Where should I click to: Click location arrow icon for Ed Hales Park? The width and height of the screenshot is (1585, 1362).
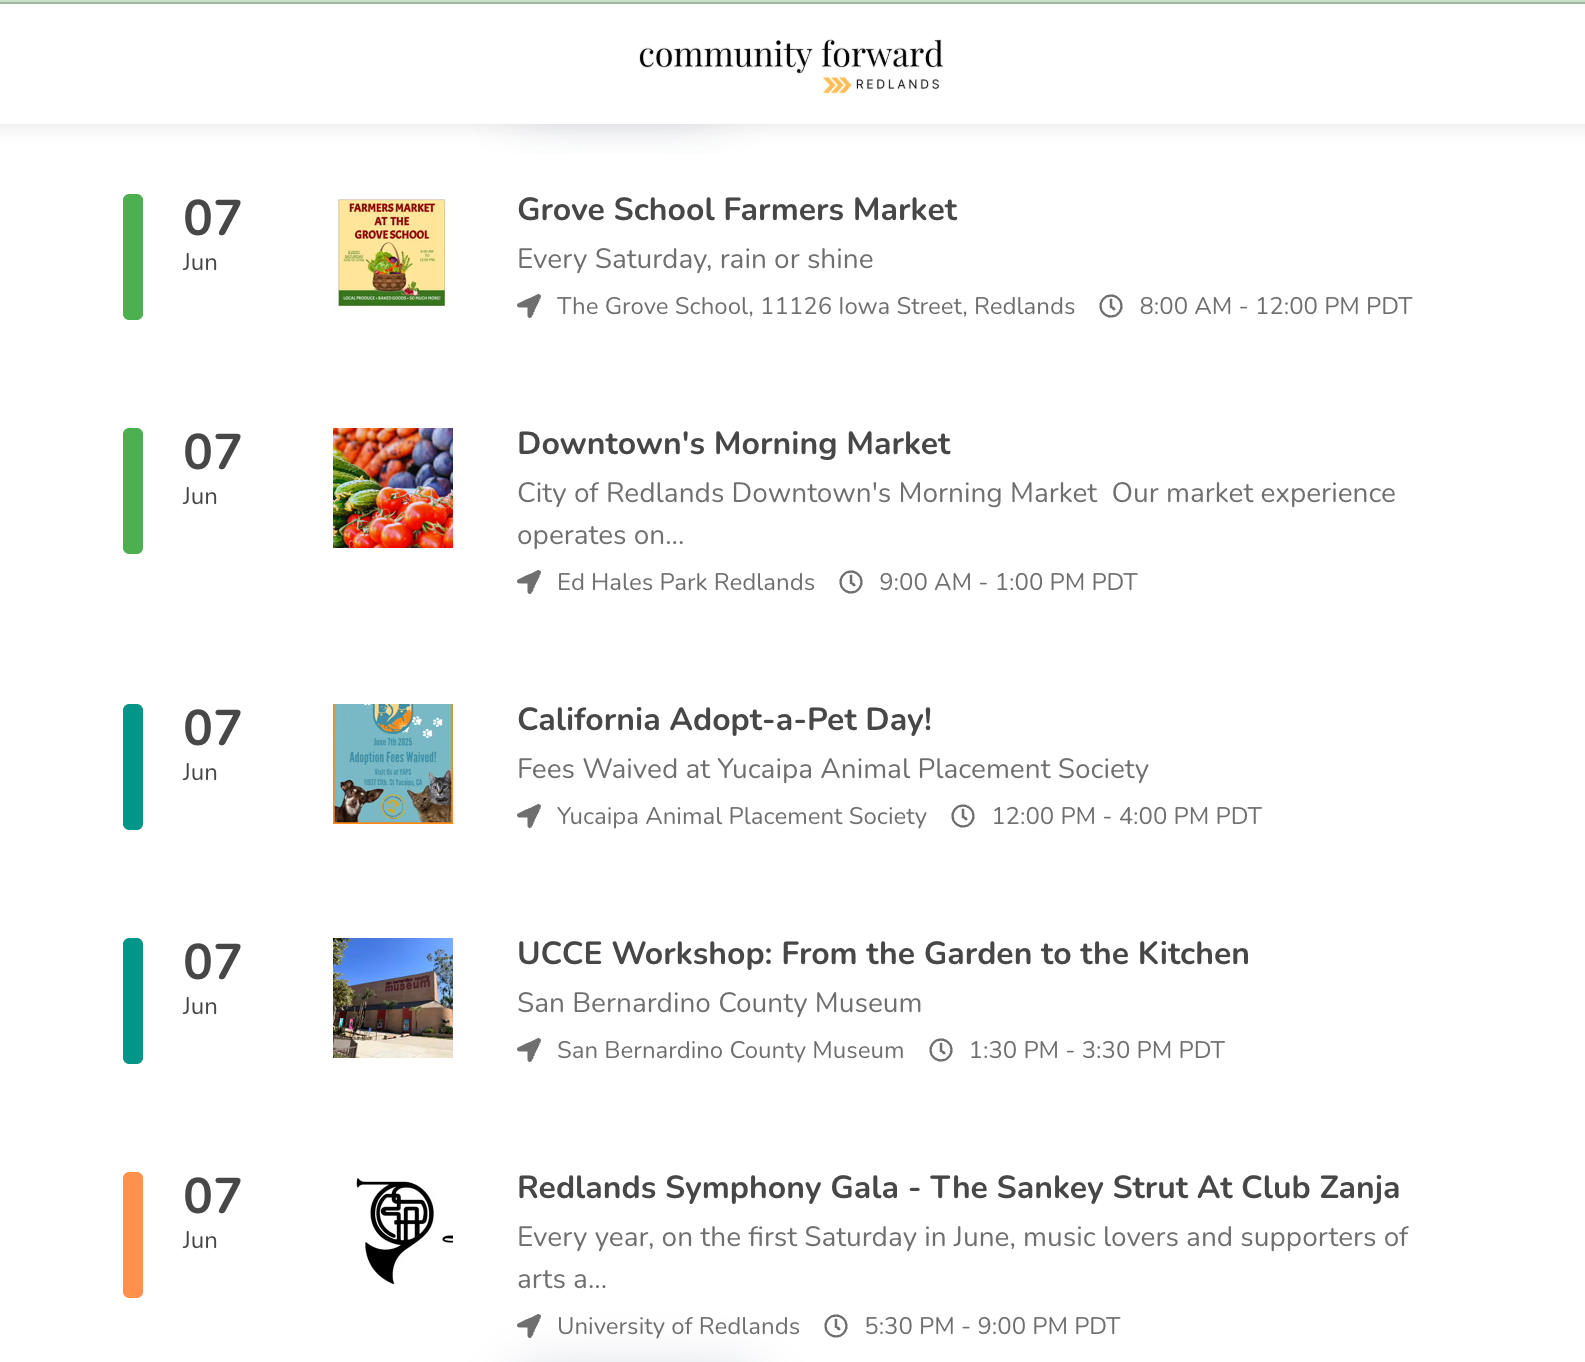pyautogui.click(x=529, y=582)
